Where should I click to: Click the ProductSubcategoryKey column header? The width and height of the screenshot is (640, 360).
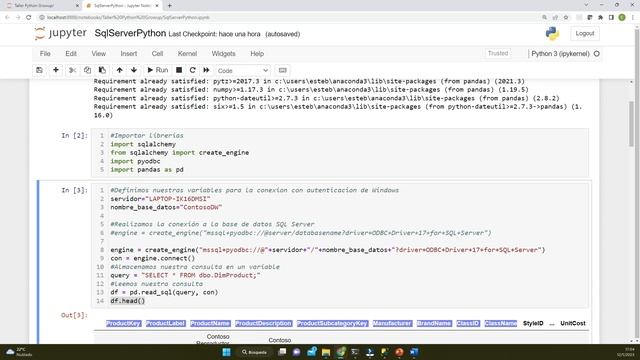point(332,323)
